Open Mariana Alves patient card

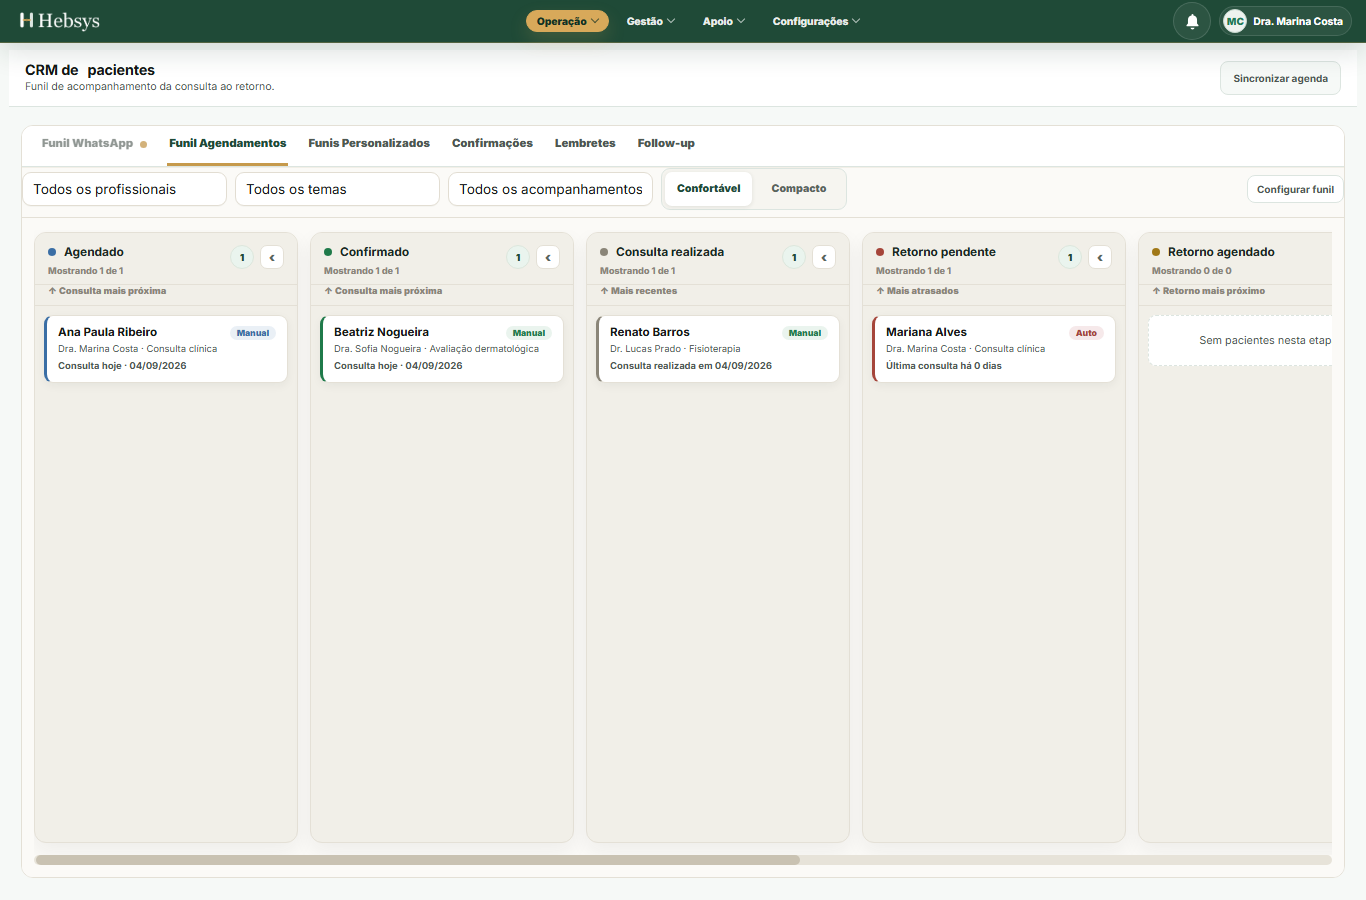(x=994, y=349)
